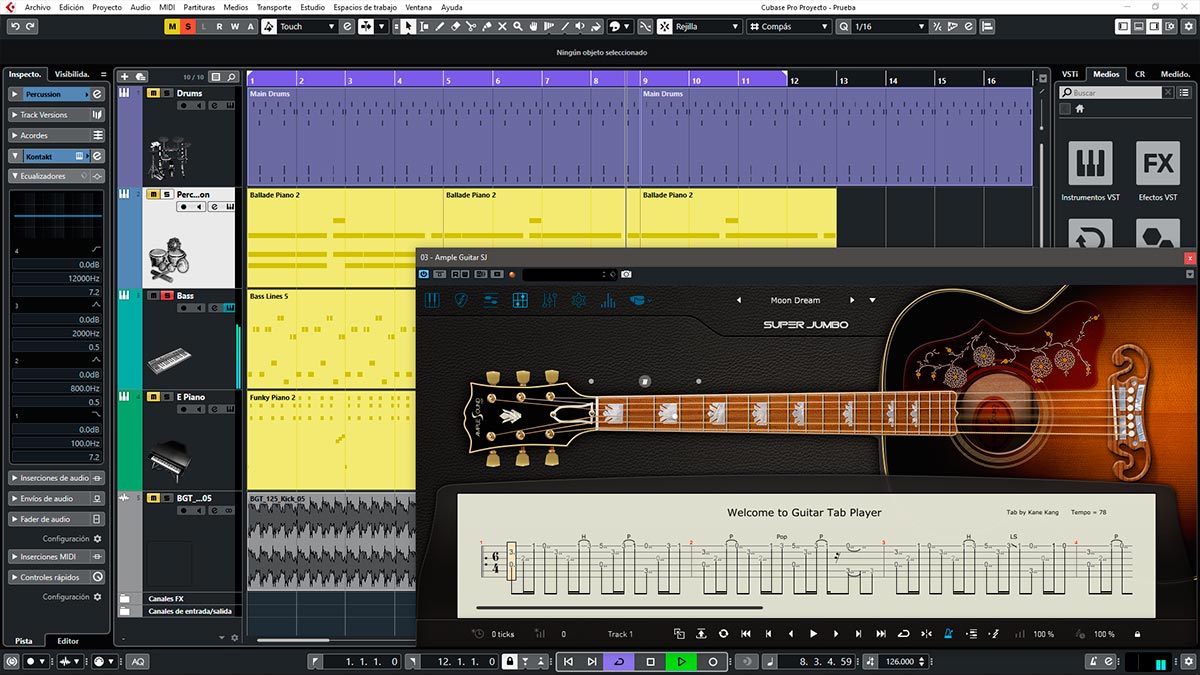Click the Tab Player progress bar
The height and width of the screenshot is (675, 1200).
620,608
